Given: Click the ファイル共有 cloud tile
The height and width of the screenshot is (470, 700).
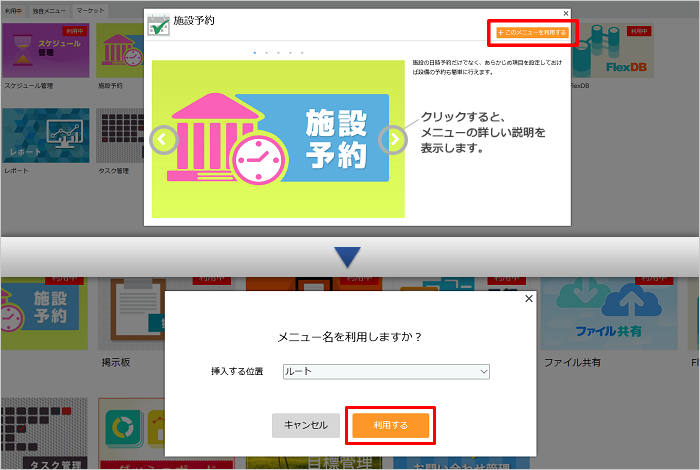Looking at the screenshot, I should 608,313.
